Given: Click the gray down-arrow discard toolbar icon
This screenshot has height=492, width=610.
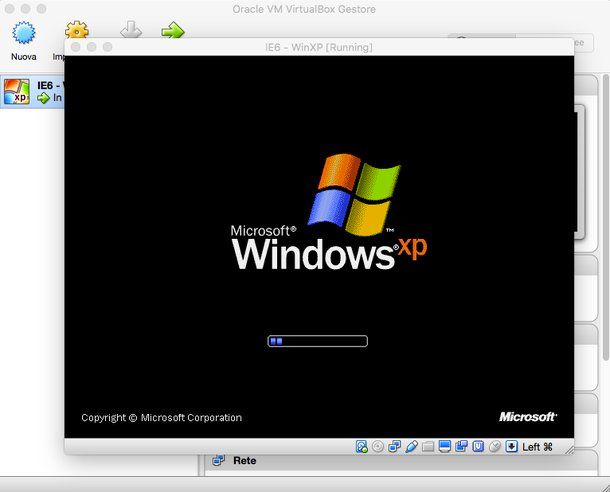Looking at the screenshot, I should [131, 30].
